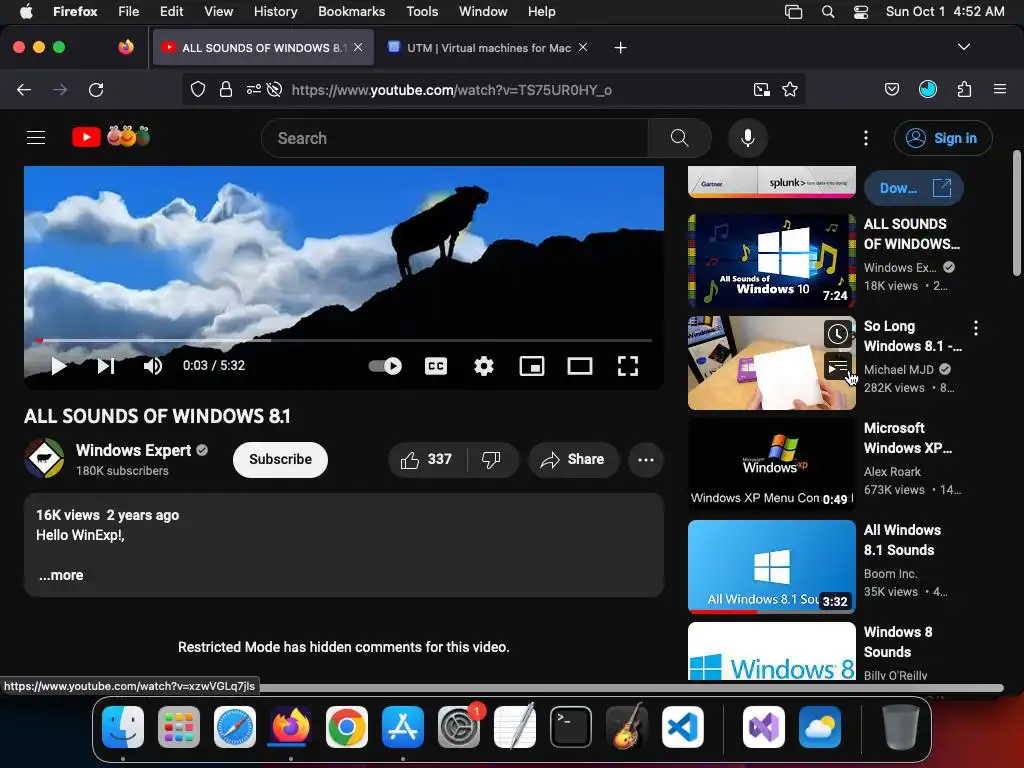Image resolution: width=1024 pixels, height=768 pixels.
Task: Open Picture-in-Picture from address bar
Action: [x=761, y=89]
